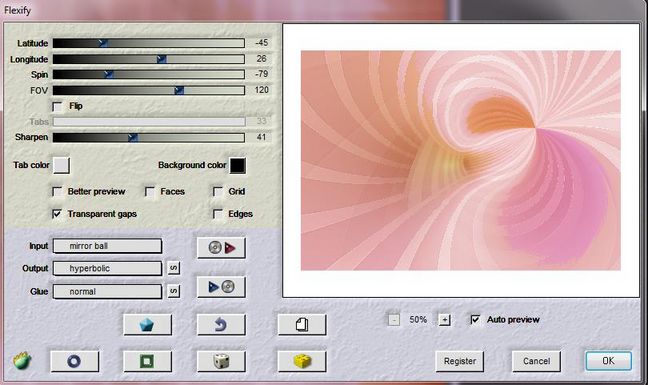Click the Cancel button

click(x=536, y=361)
